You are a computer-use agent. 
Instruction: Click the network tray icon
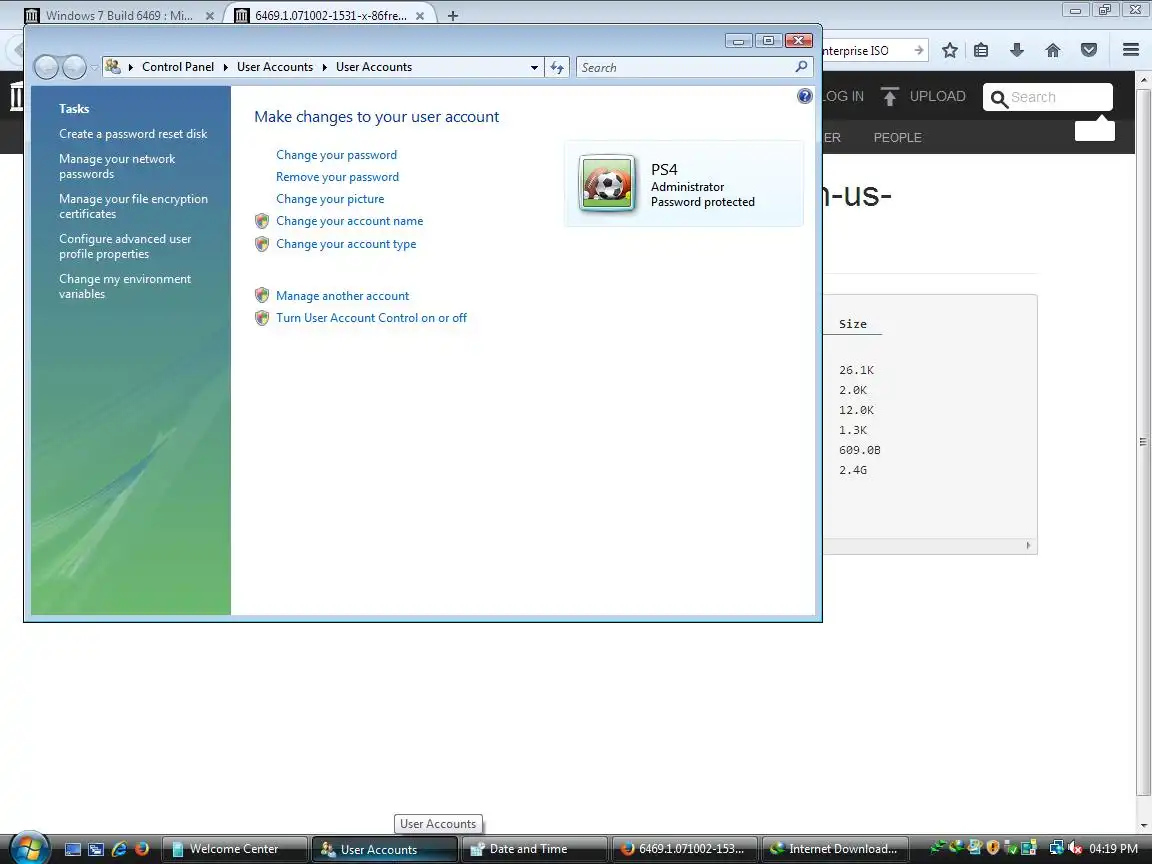pyautogui.click(x=1056, y=849)
